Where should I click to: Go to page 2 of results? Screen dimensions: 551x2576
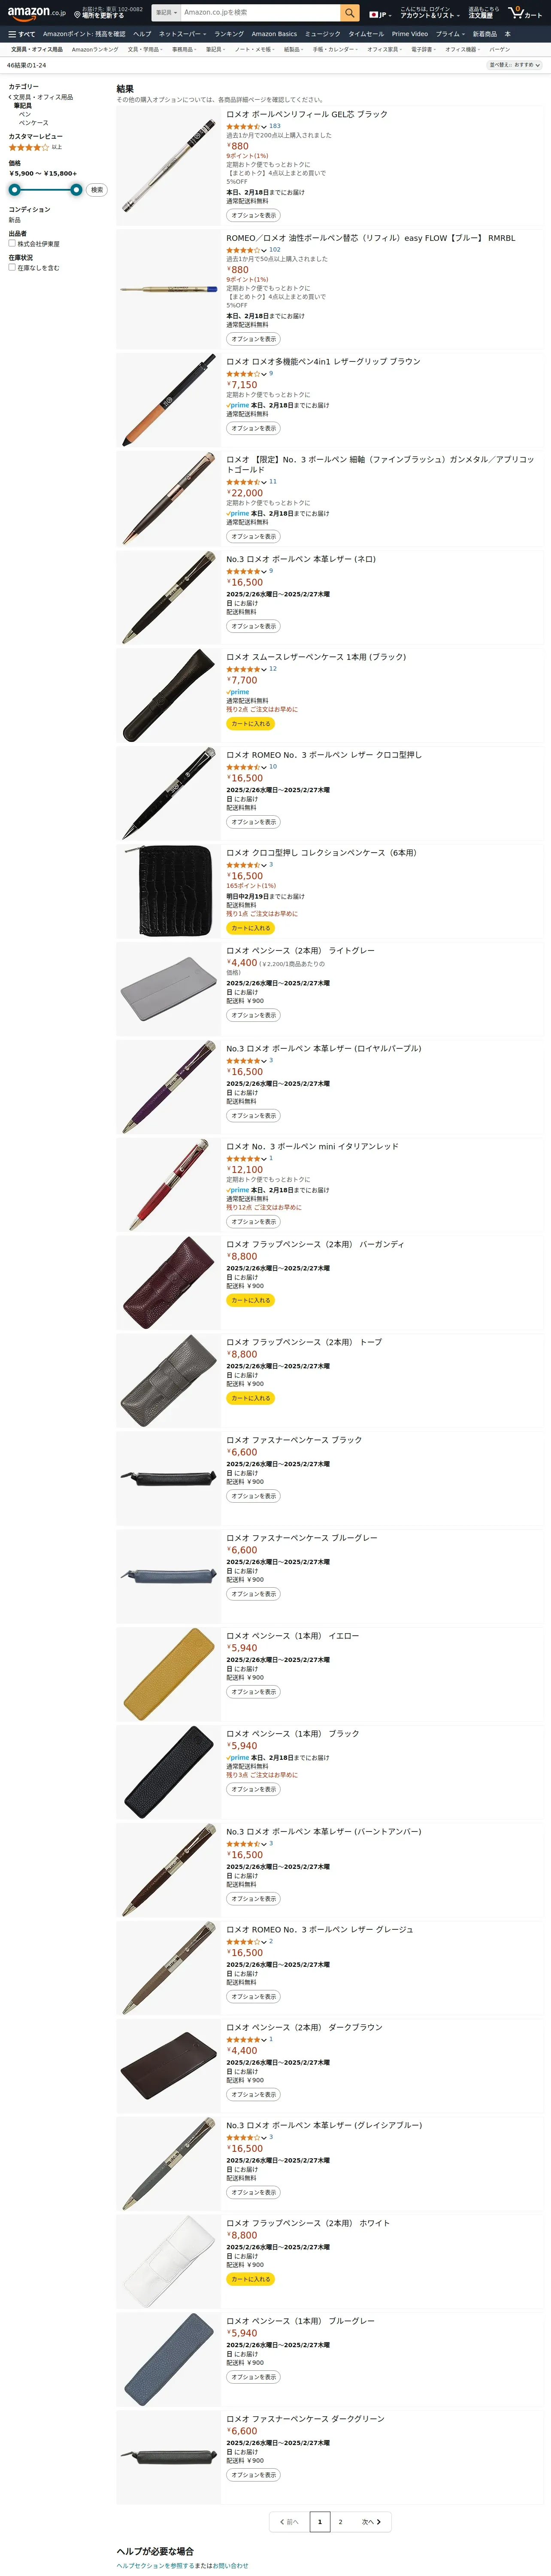click(x=340, y=2522)
